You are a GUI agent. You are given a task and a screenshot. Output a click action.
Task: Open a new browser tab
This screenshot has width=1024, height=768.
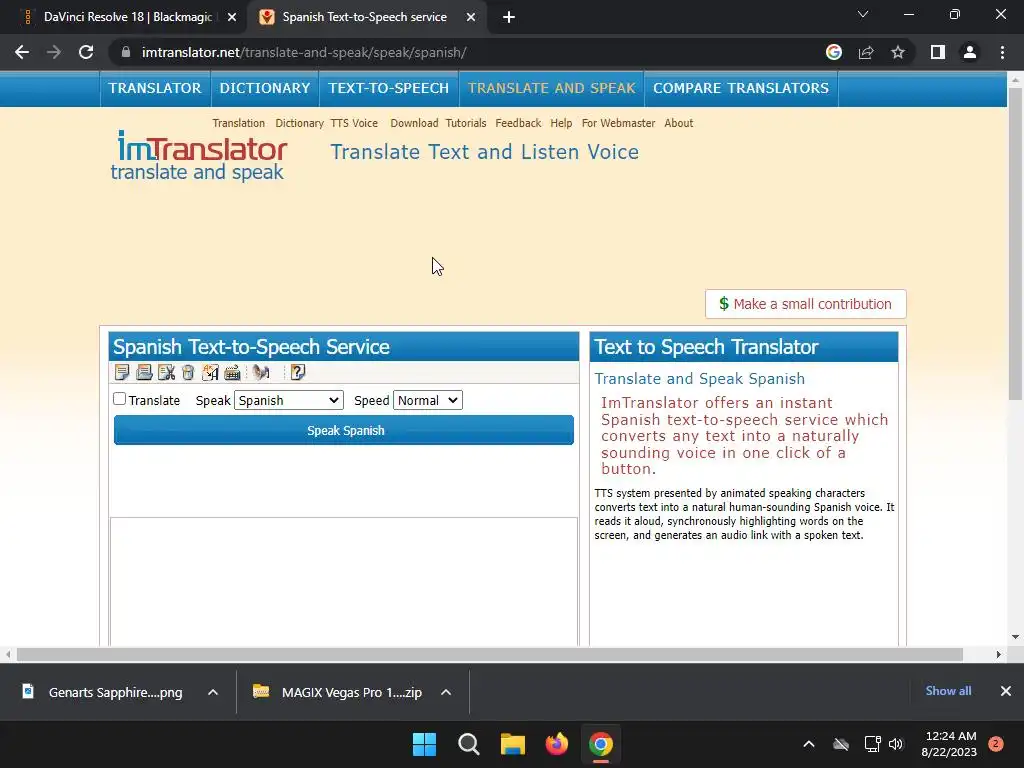point(509,17)
